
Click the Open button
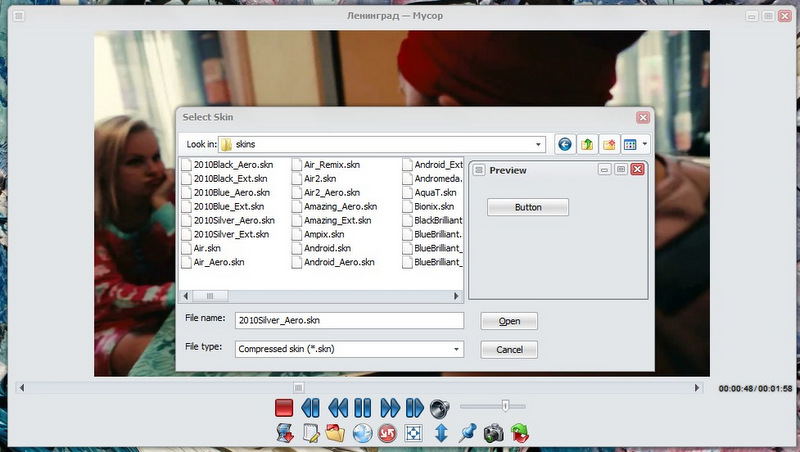pyautogui.click(x=509, y=321)
